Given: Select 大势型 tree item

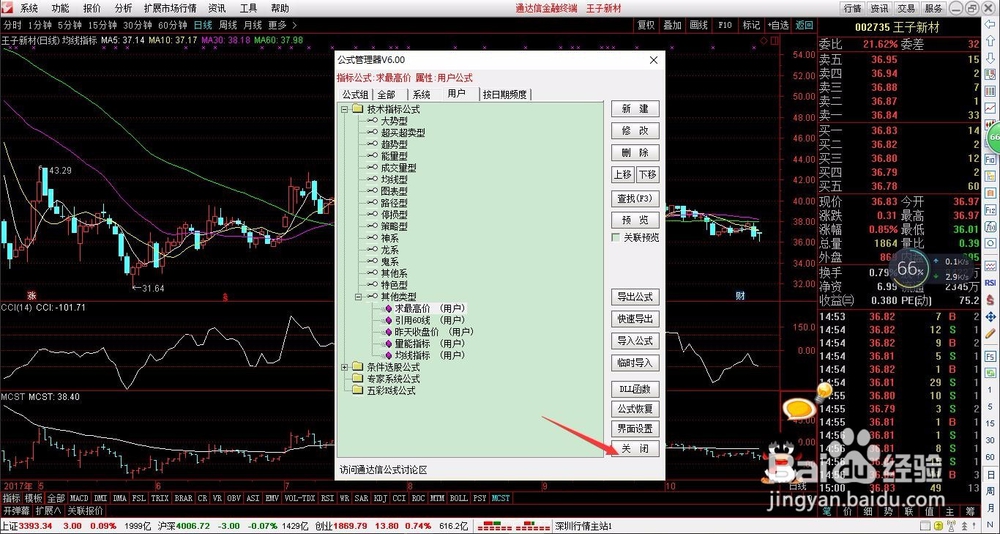Looking at the screenshot, I should pos(394,121).
